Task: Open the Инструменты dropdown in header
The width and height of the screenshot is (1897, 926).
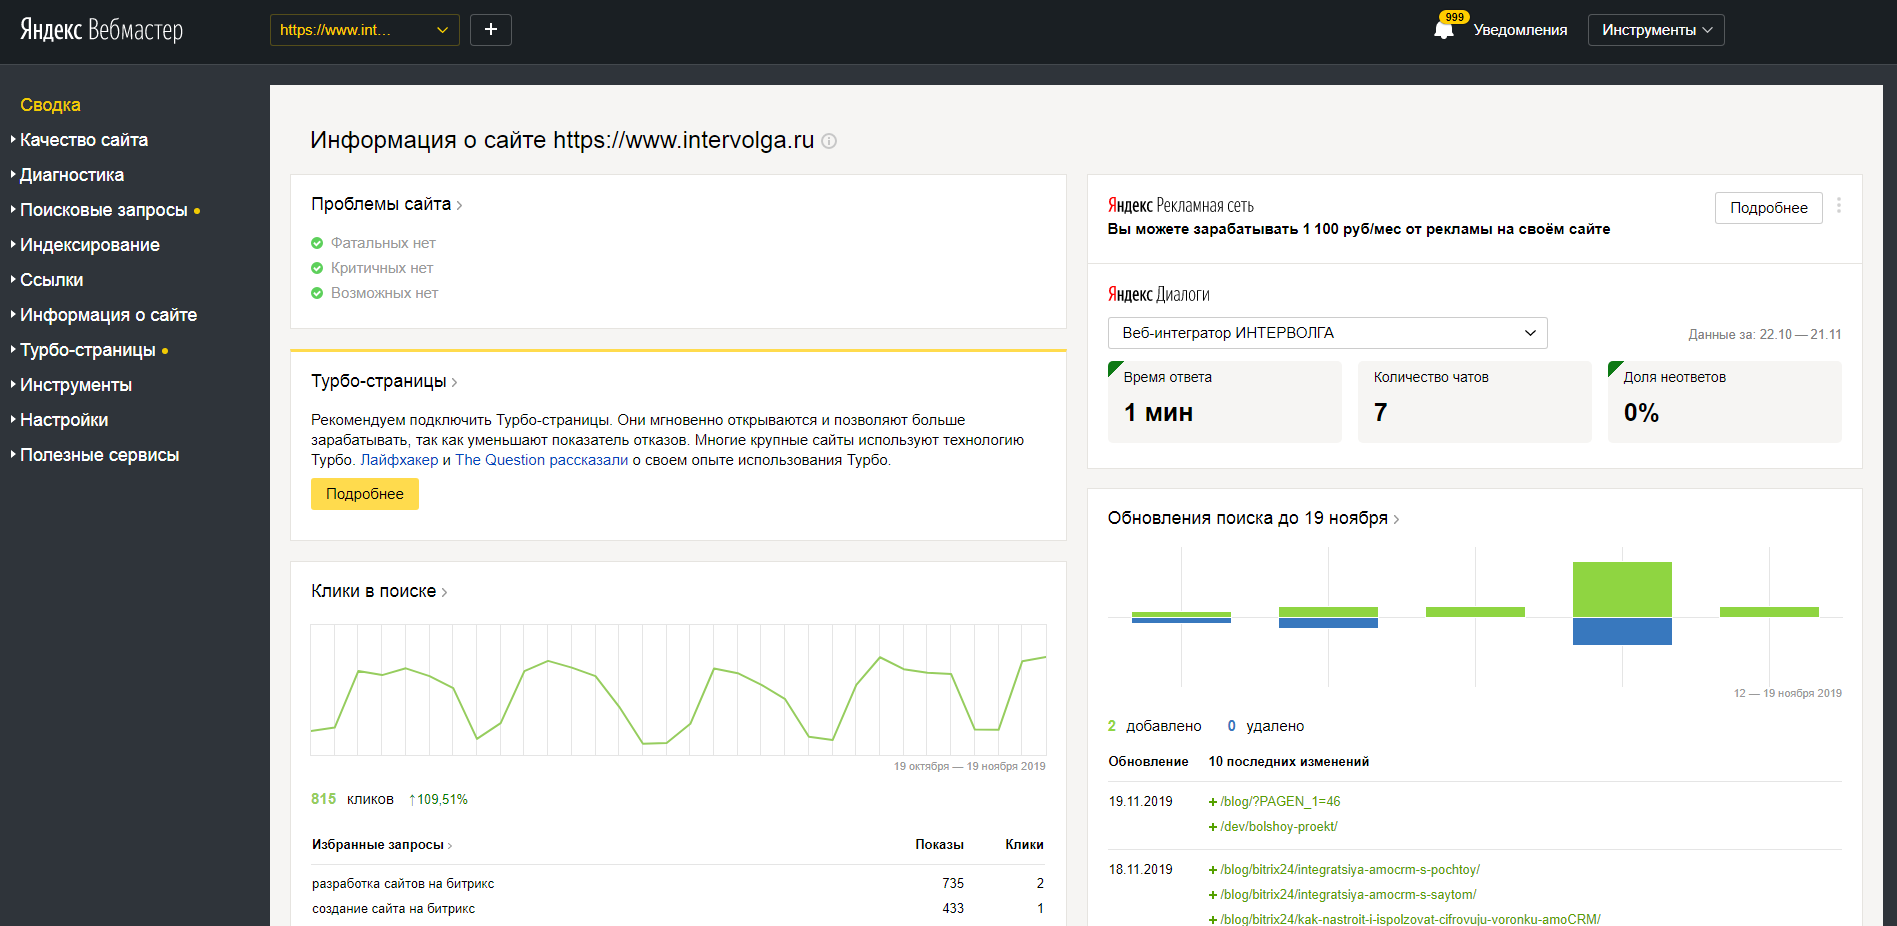Action: 1656,30
